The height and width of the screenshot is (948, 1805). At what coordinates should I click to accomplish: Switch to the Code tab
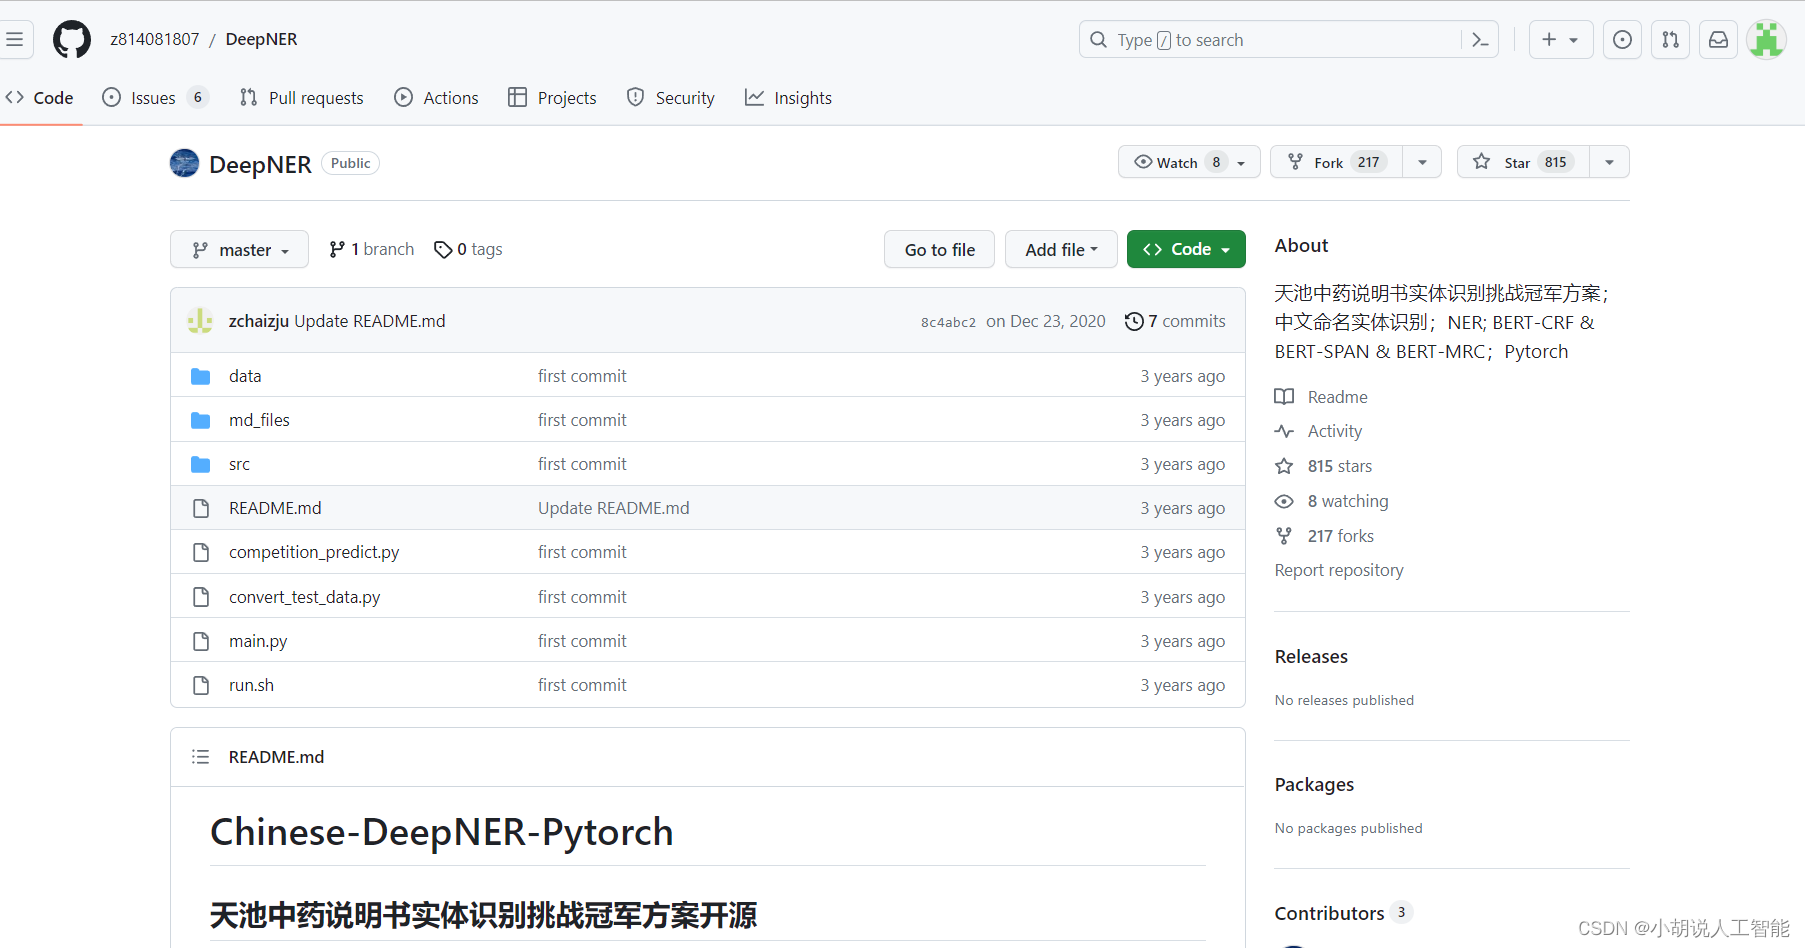pyautogui.click(x=40, y=98)
